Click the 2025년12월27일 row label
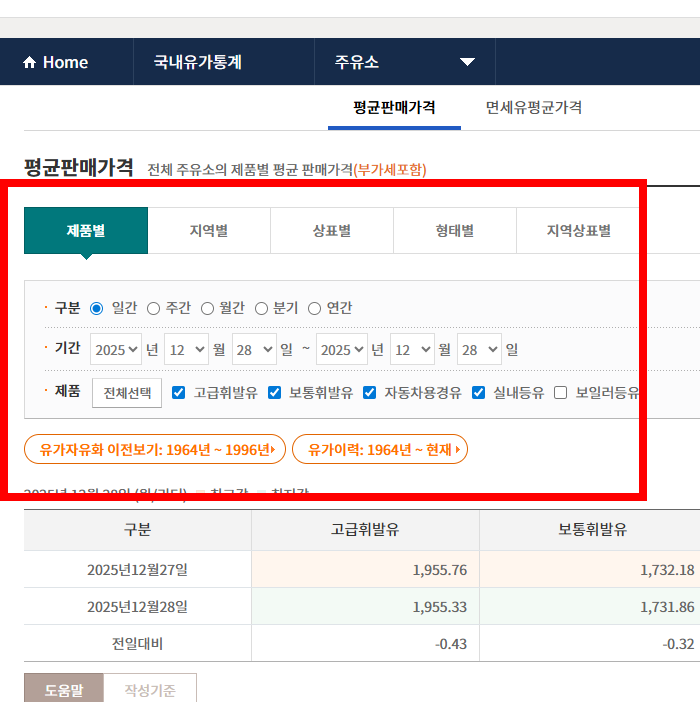 (x=137, y=569)
